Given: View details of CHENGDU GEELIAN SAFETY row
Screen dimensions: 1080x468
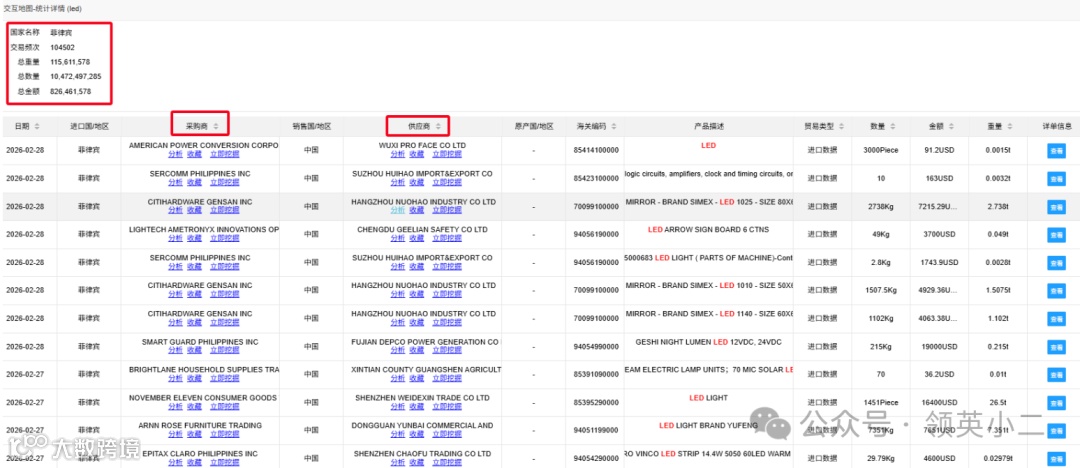Looking at the screenshot, I should [1056, 234].
